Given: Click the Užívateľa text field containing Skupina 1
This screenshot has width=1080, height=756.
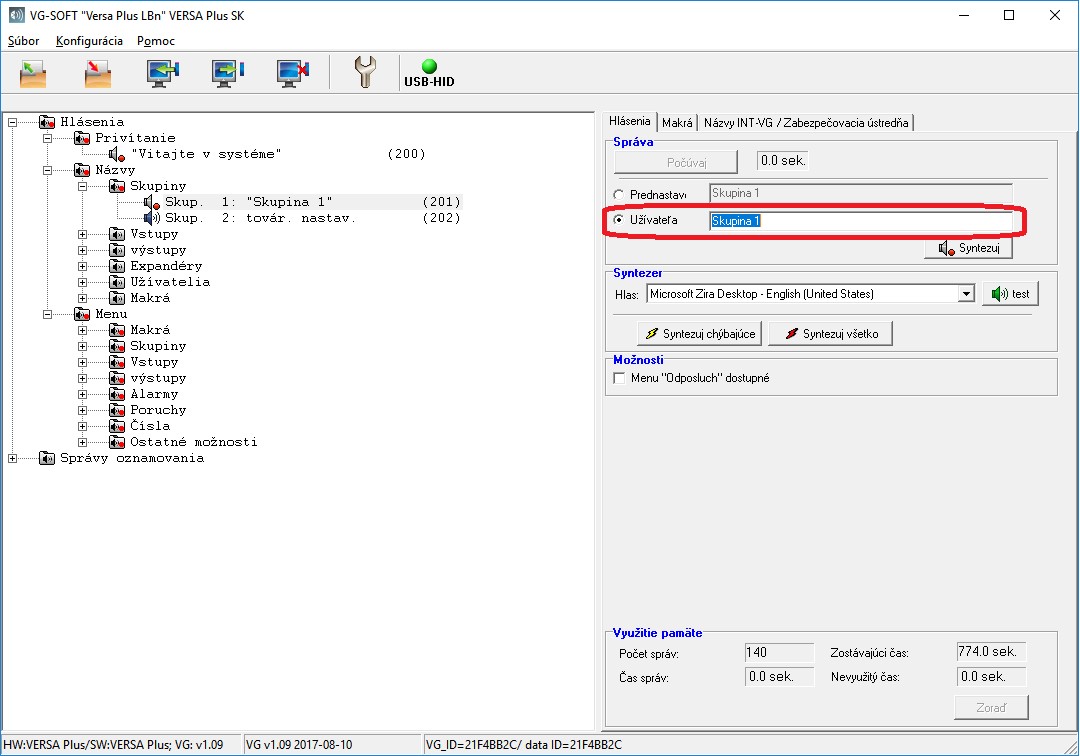Looking at the screenshot, I should click(860, 220).
